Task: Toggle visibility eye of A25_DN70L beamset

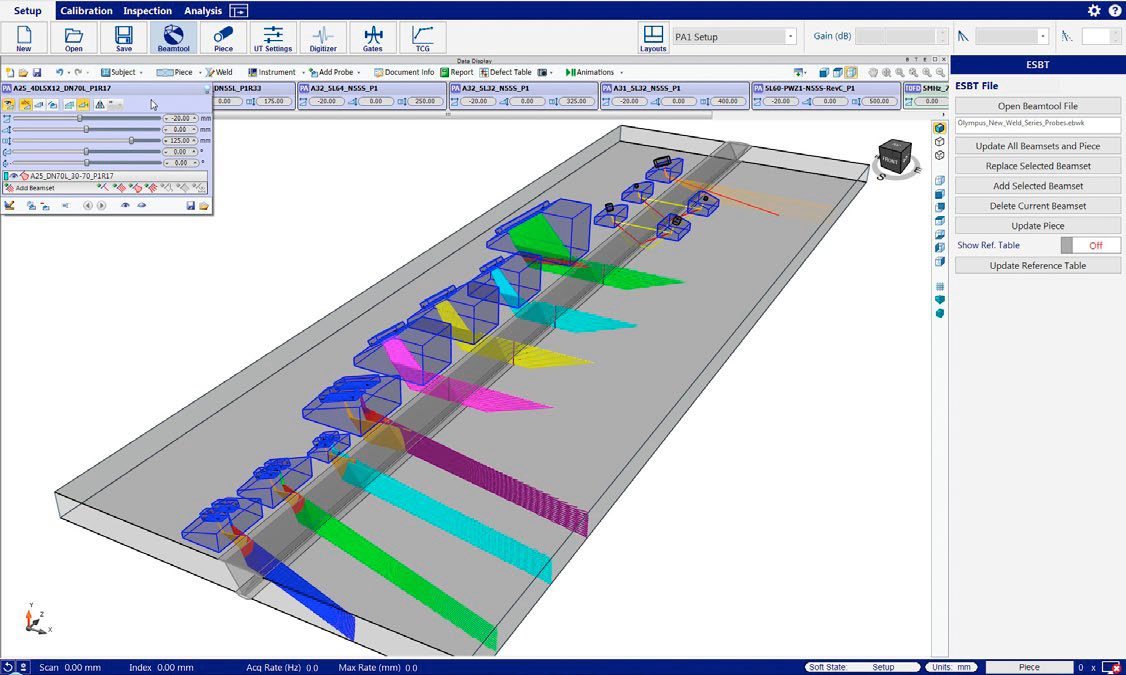Action: coord(15,175)
